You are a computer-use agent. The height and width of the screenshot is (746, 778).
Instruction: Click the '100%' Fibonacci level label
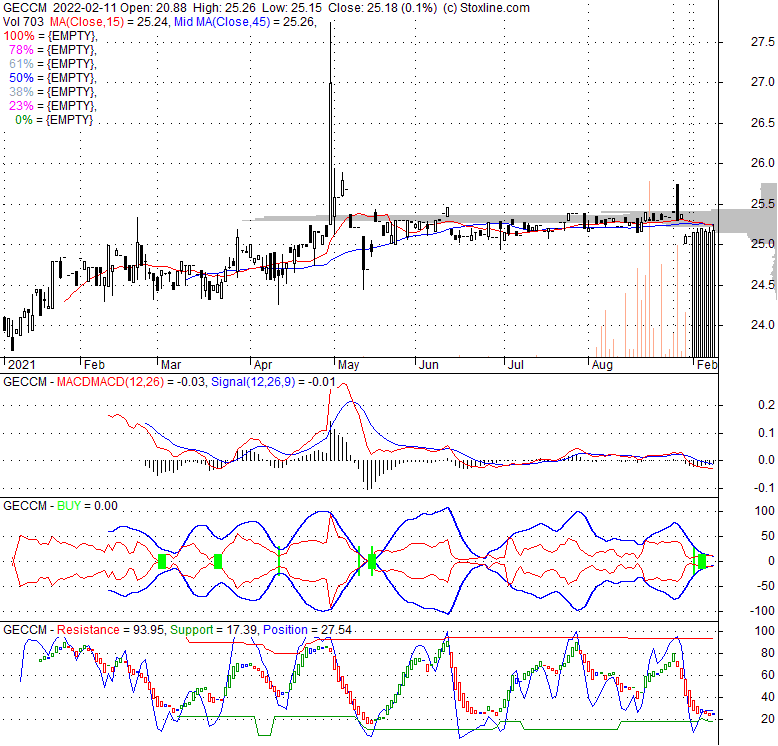[19, 36]
